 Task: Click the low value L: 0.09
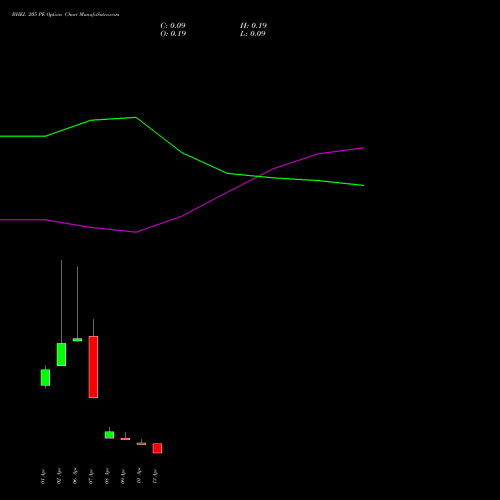253,34
